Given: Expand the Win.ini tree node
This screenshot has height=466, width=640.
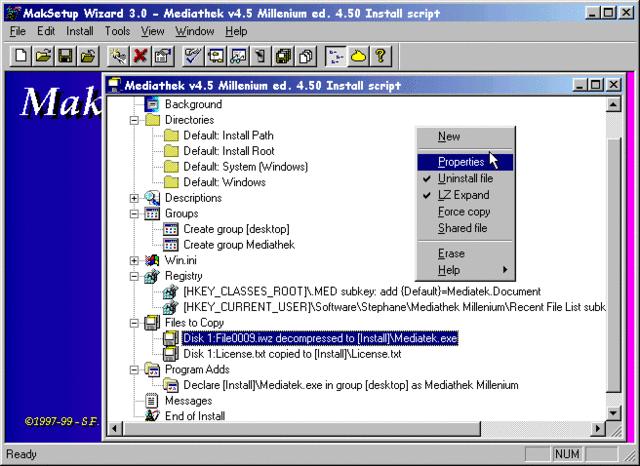Looking at the screenshot, I should point(134,260).
